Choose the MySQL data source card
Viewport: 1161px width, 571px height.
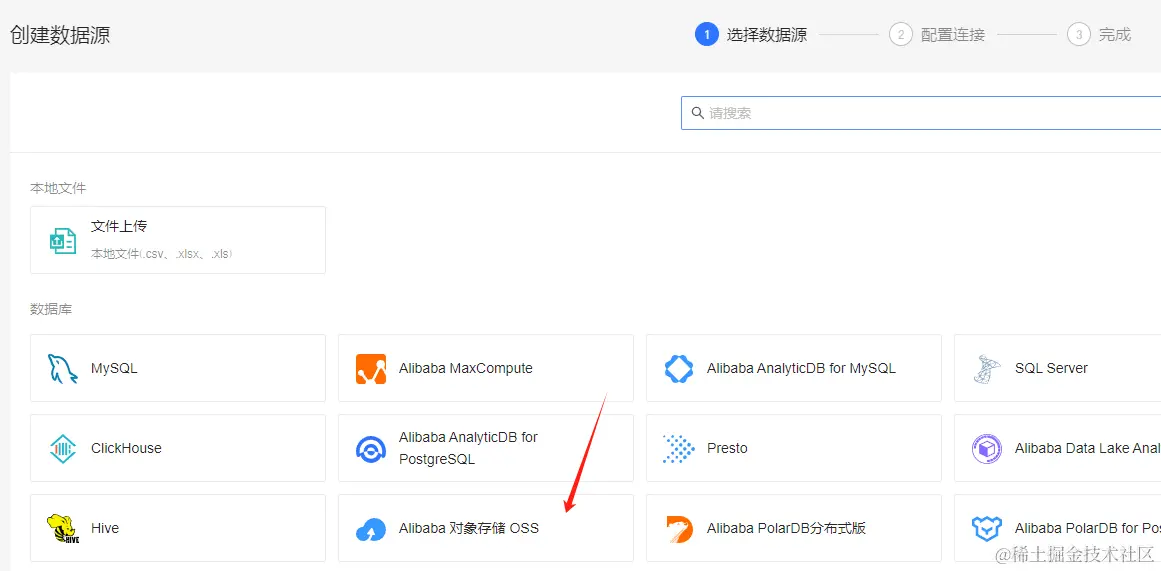coord(178,368)
